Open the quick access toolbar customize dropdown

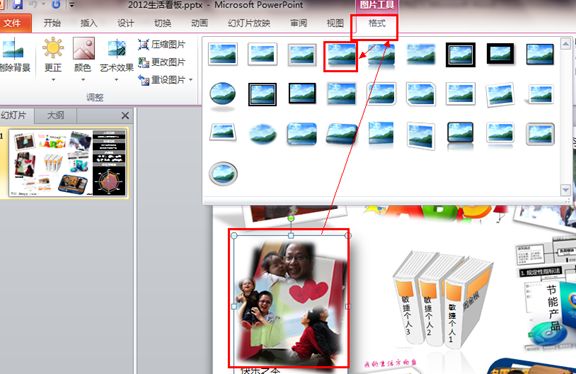72,5
